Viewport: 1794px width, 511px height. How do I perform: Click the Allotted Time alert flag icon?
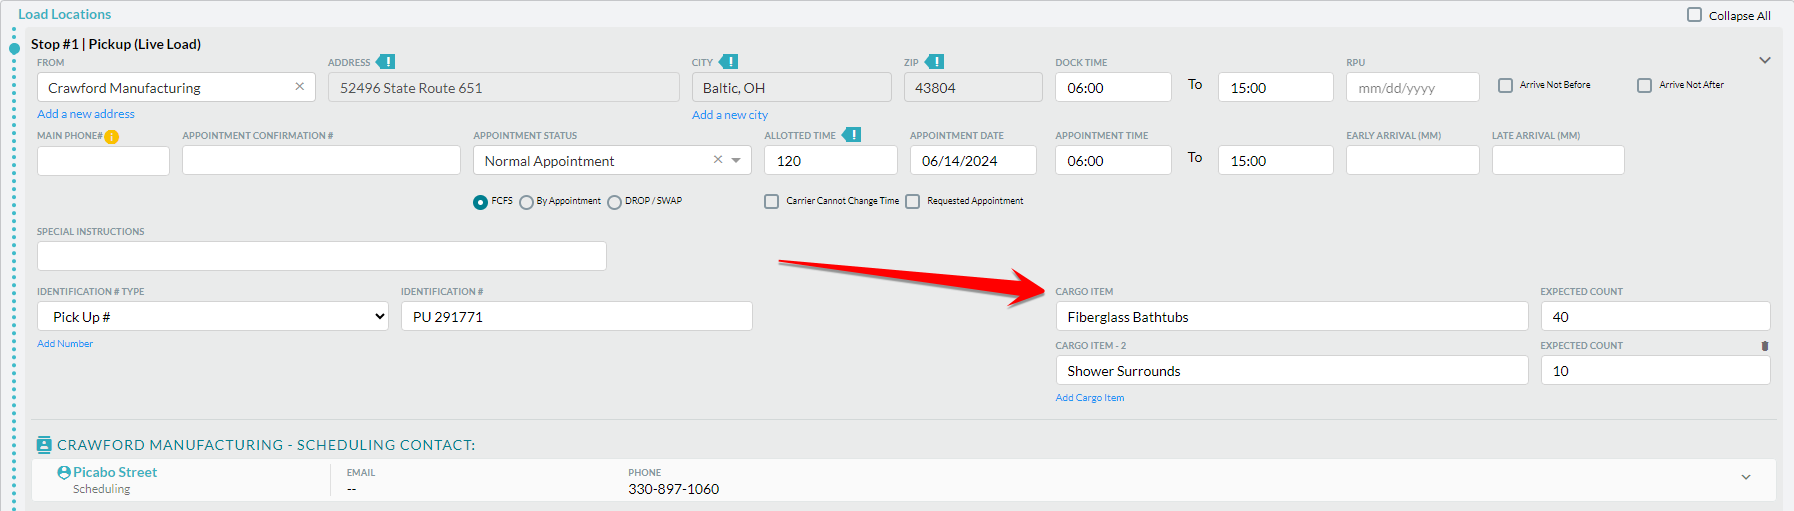pyautogui.click(x=852, y=135)
